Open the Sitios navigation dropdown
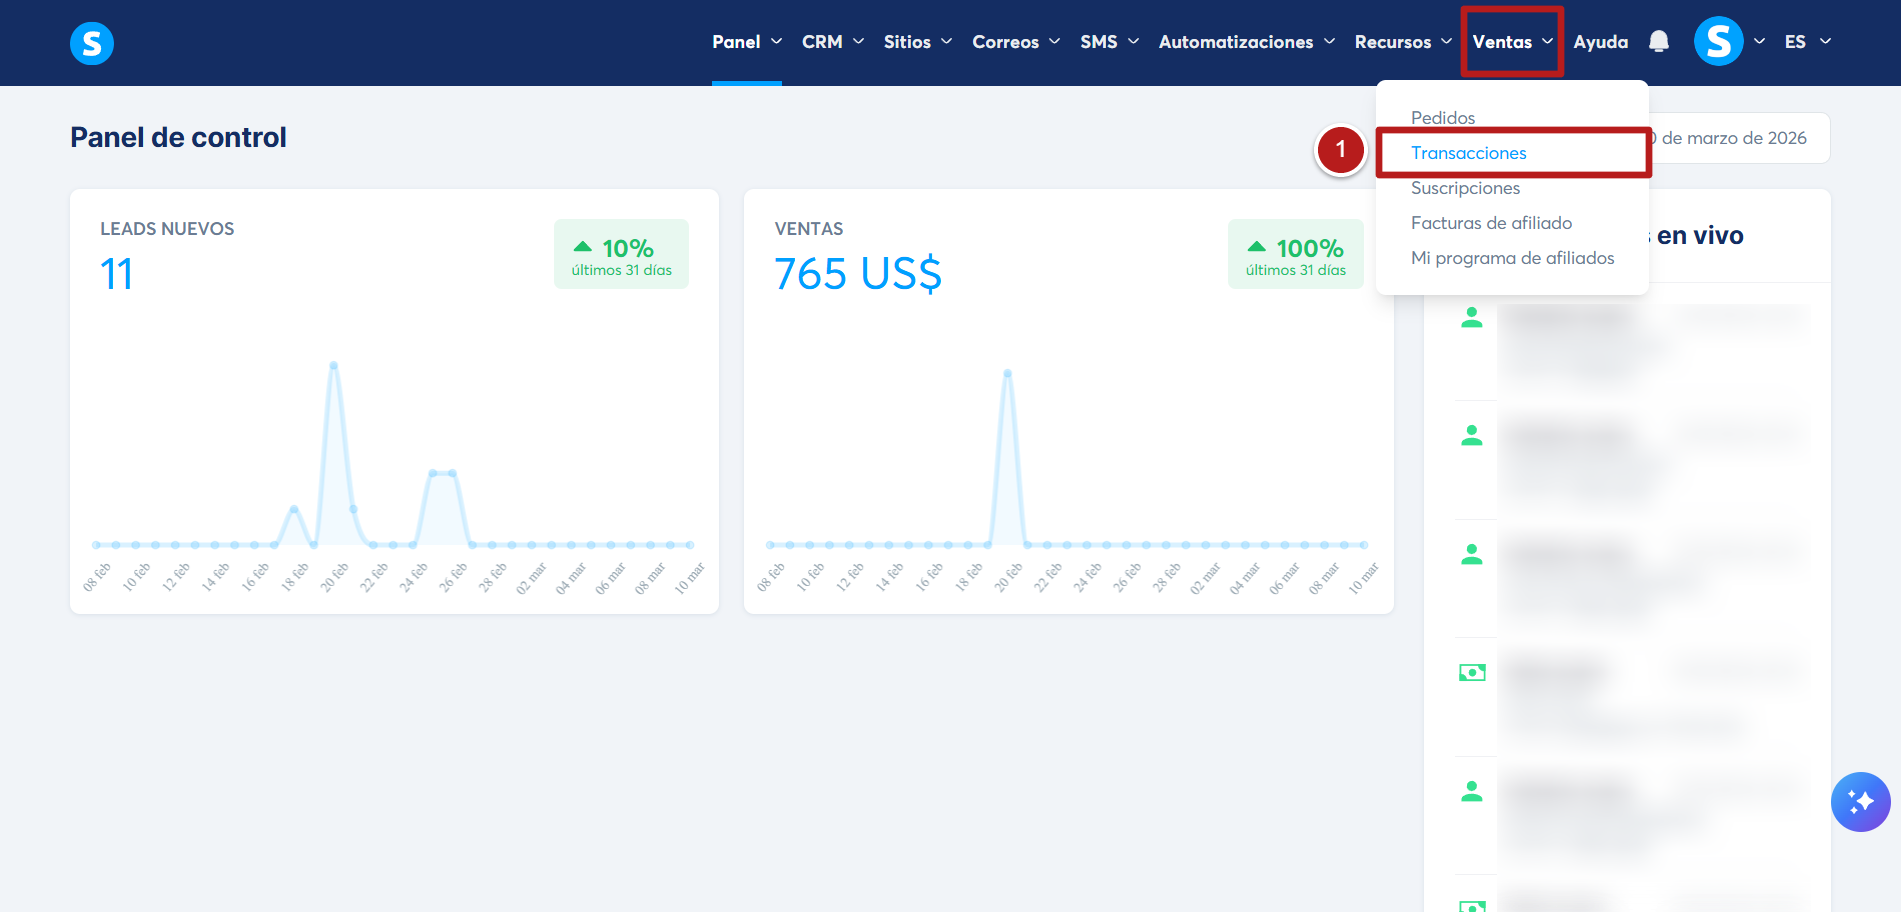 point(917,42)
